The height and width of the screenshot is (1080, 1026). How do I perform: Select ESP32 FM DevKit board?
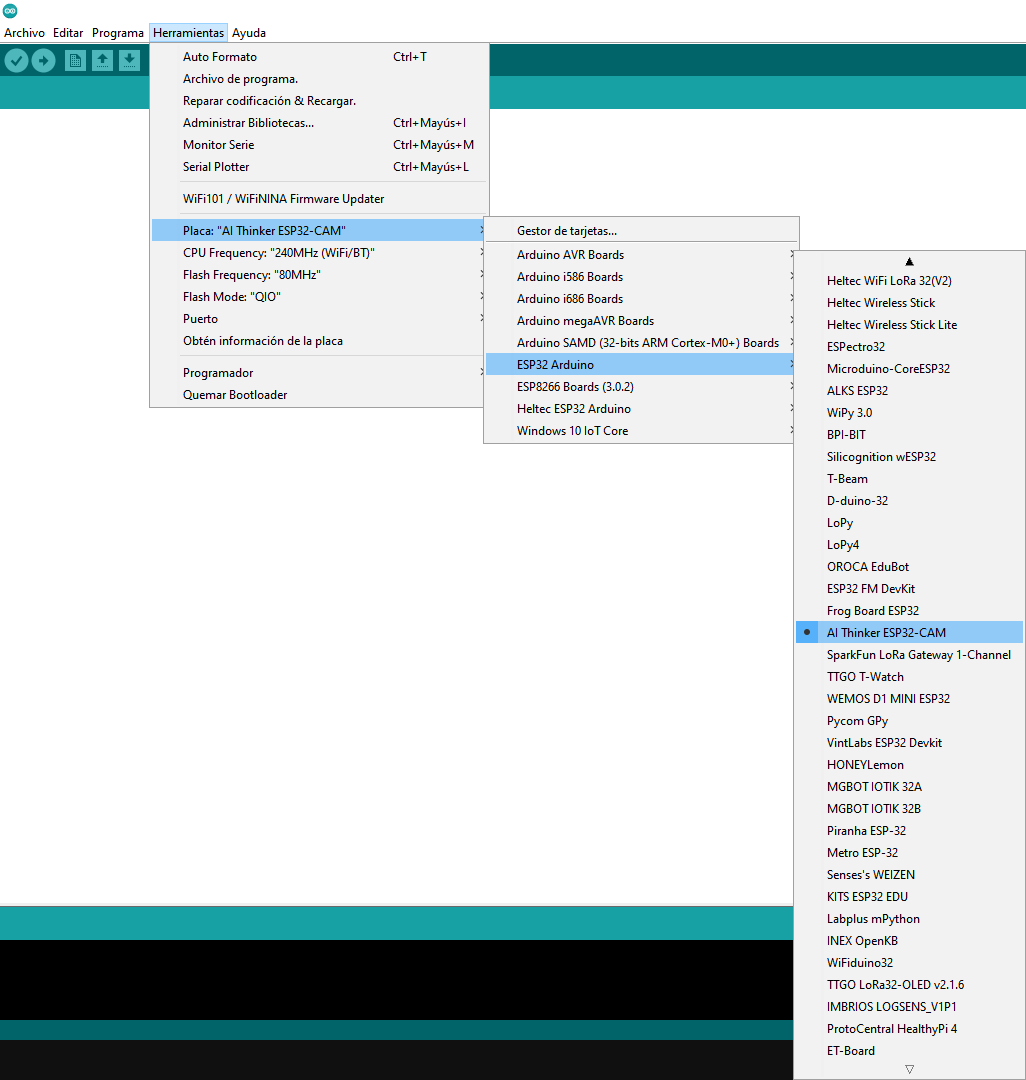tap(909, 589)
